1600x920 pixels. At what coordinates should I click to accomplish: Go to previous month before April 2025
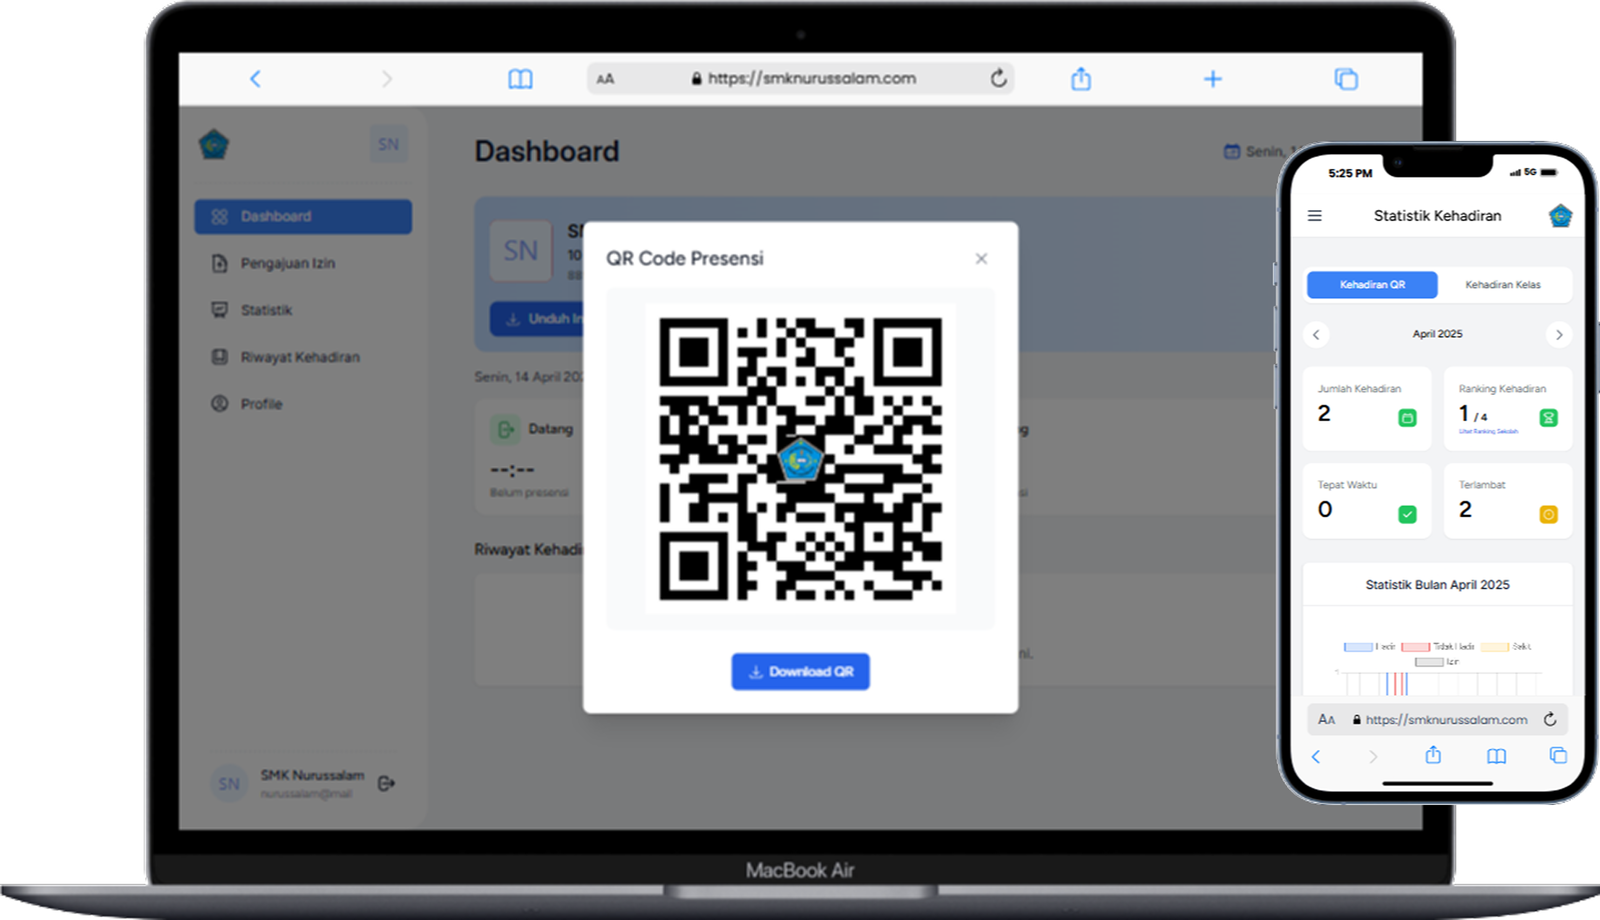tap(1316, 335)
